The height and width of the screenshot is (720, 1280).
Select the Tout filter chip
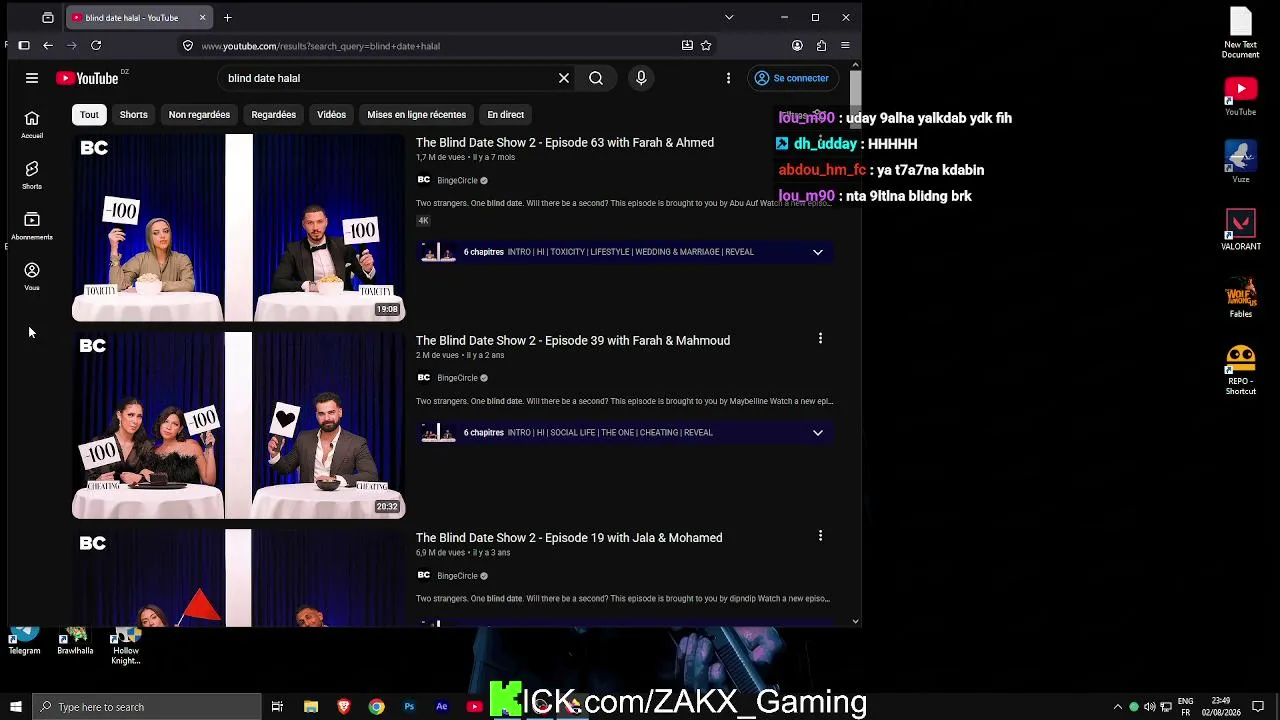[x=89, y=114]
